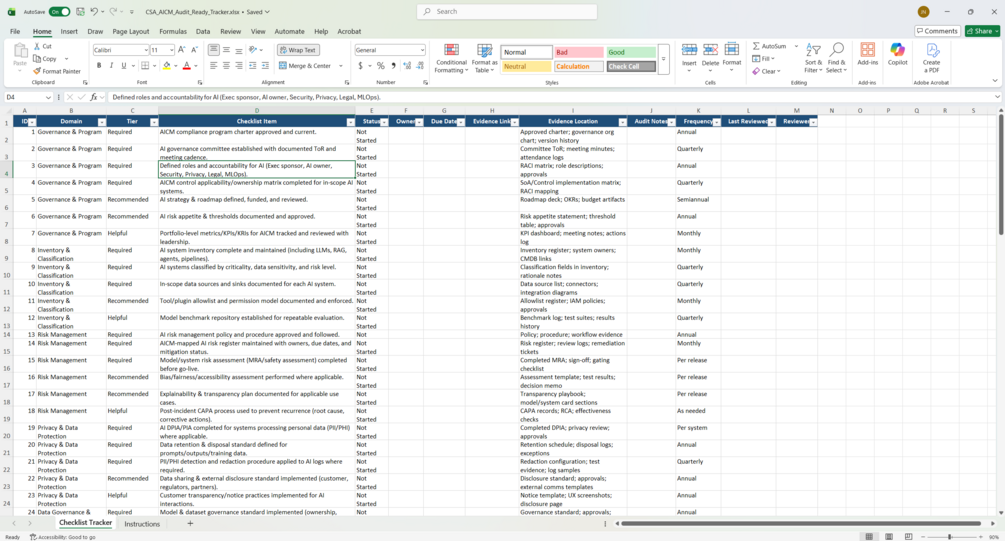Click the Insert Function fx icon
The image size is (1005, 541).
[x=94, y=97]
